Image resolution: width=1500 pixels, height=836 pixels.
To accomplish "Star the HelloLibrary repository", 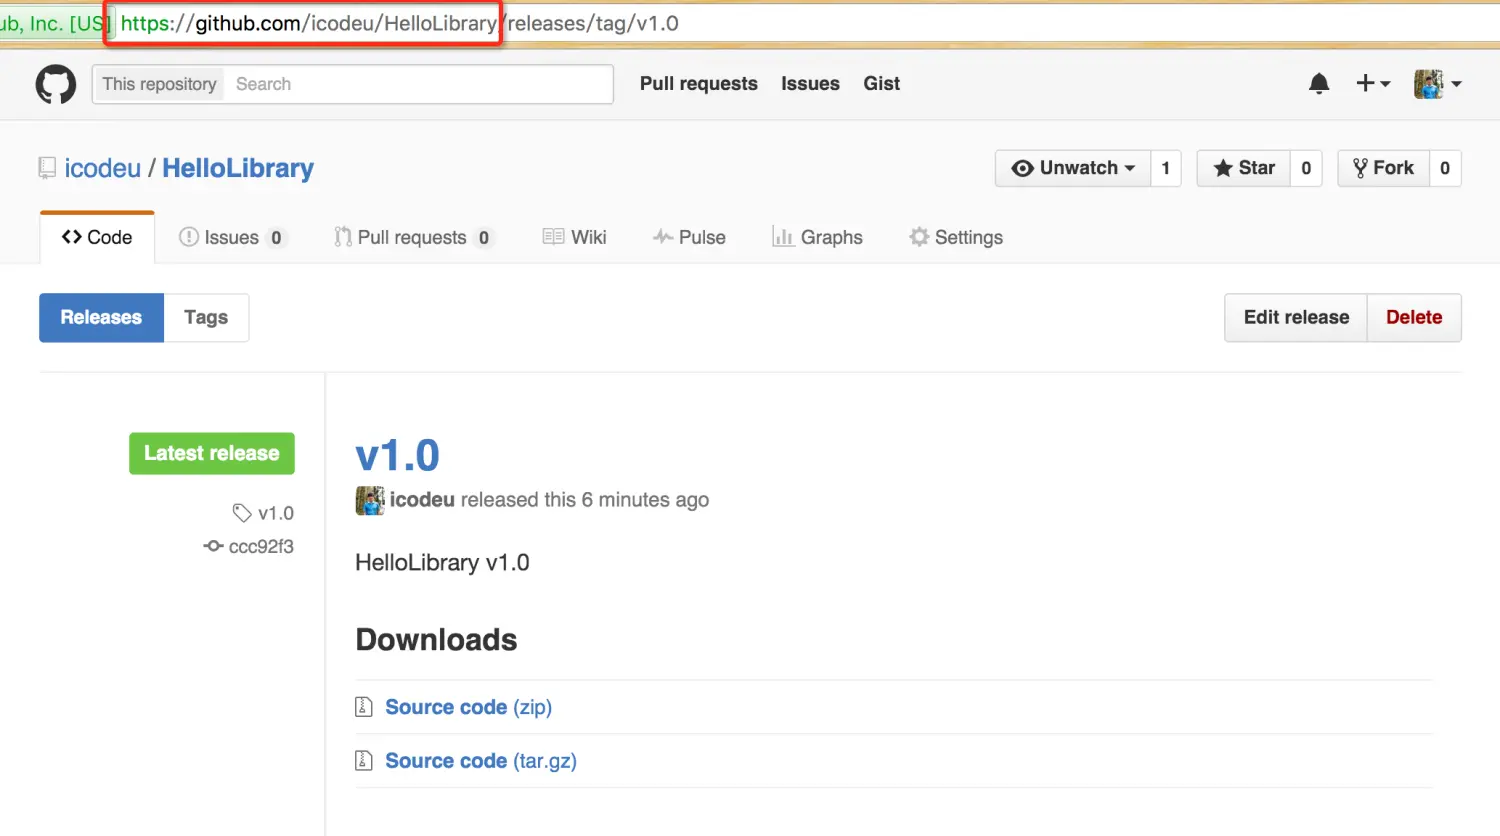I will click(x=1244, y=168).
